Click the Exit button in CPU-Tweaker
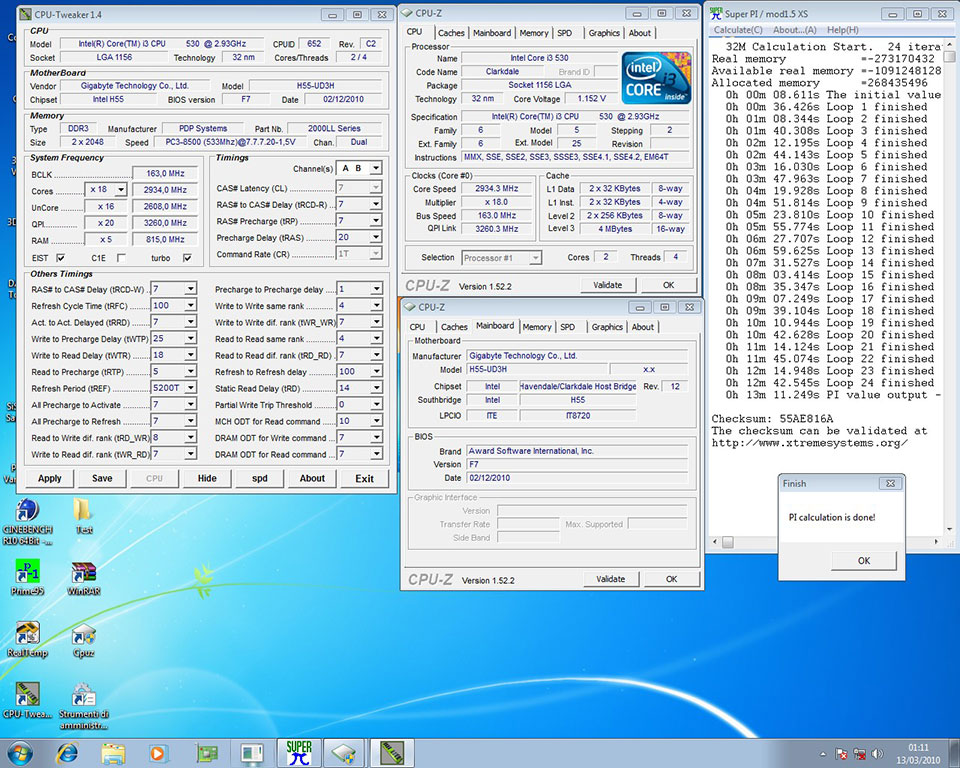The image size is (960, 768). 364,478
